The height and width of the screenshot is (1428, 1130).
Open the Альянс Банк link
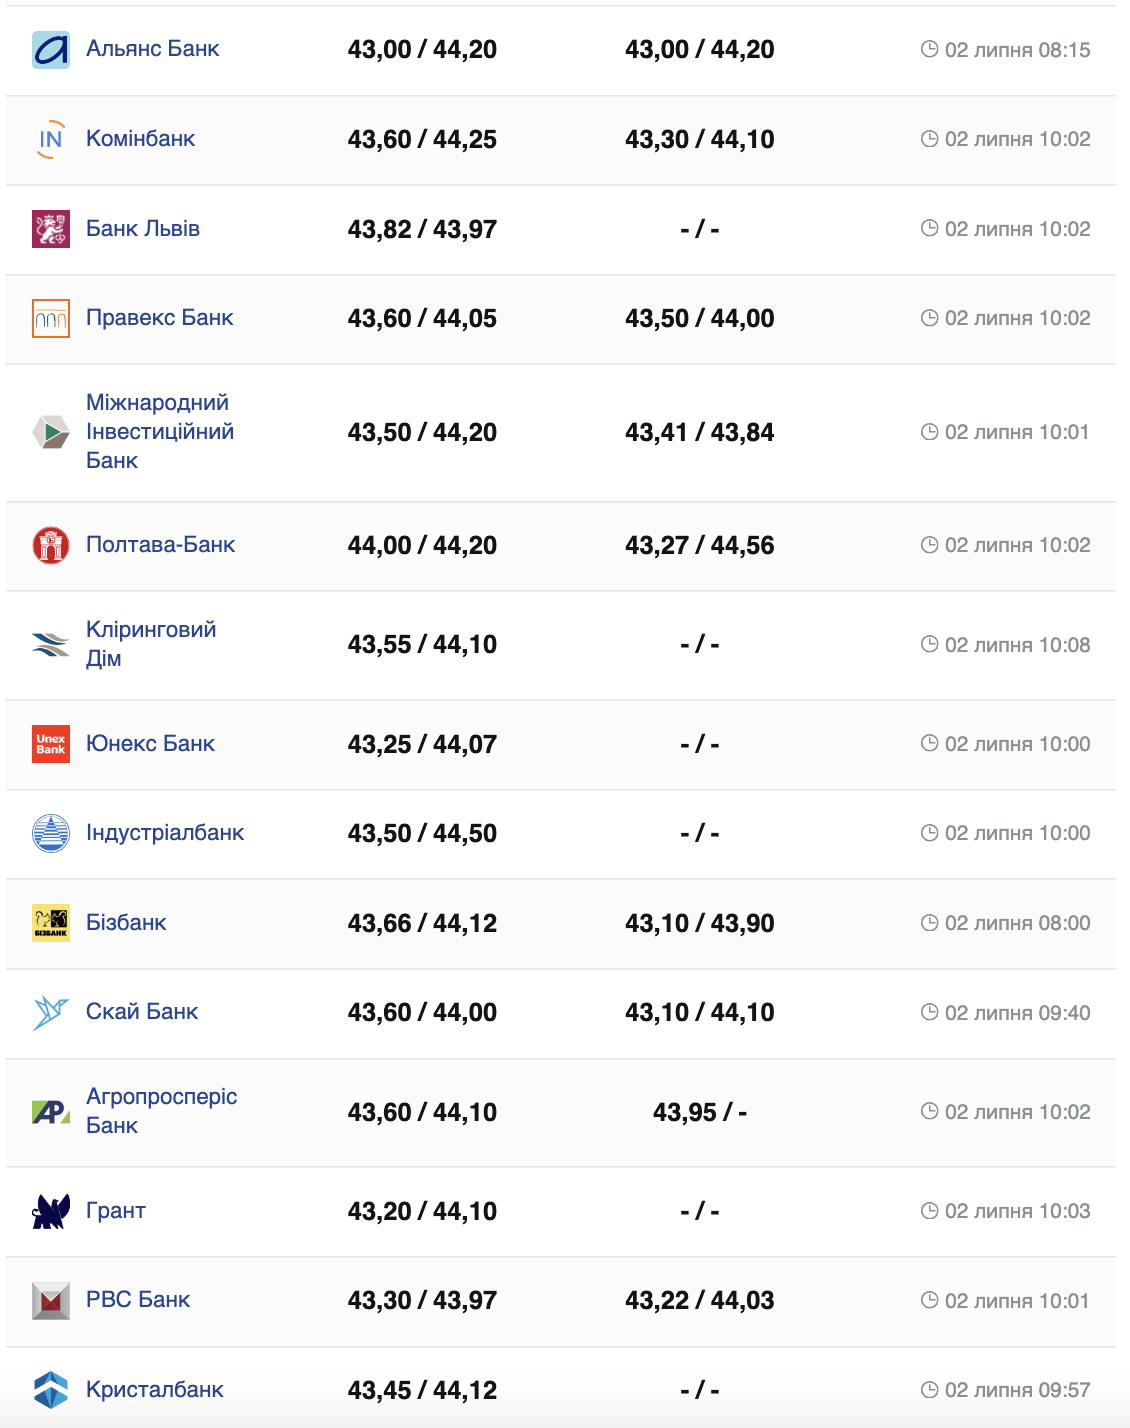pos(152,49)
